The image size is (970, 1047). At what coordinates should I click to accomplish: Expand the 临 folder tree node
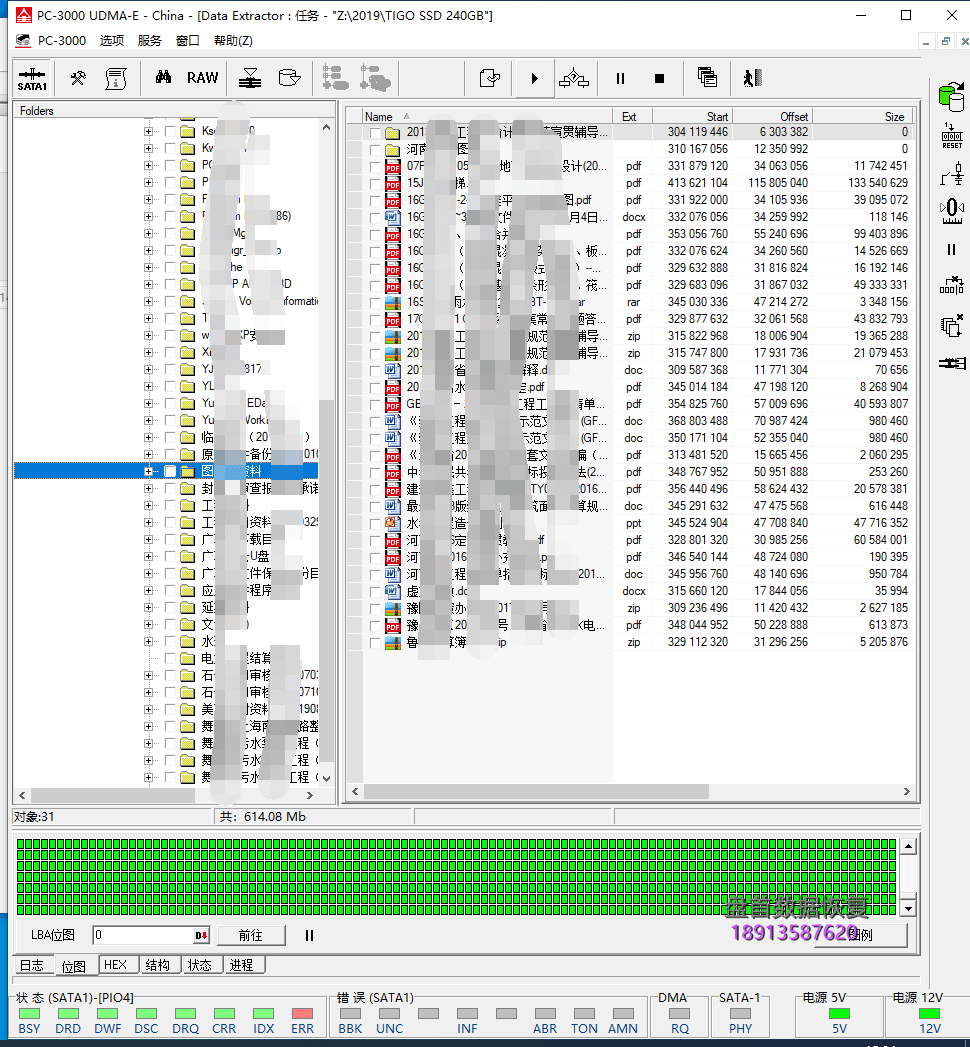[x=148, y=437]
